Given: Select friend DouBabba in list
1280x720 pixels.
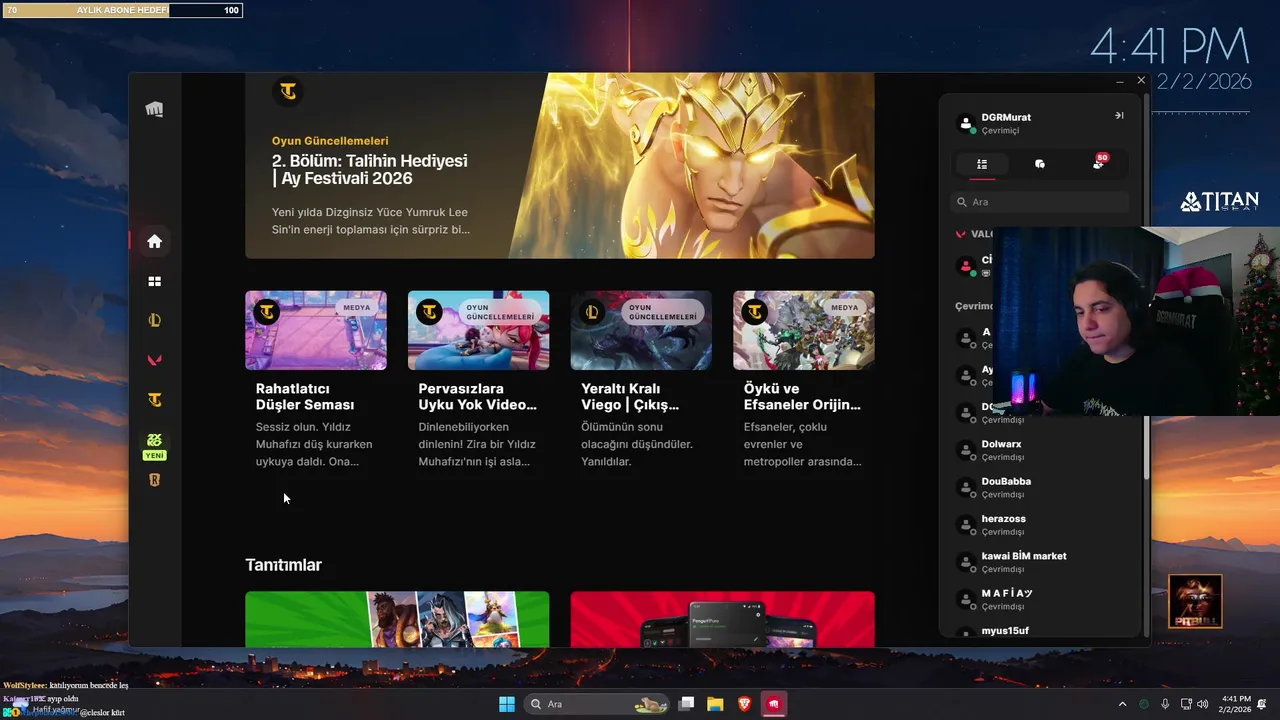Looking at the screenshot, I should pyautogui.click(x=1040, y=487).
